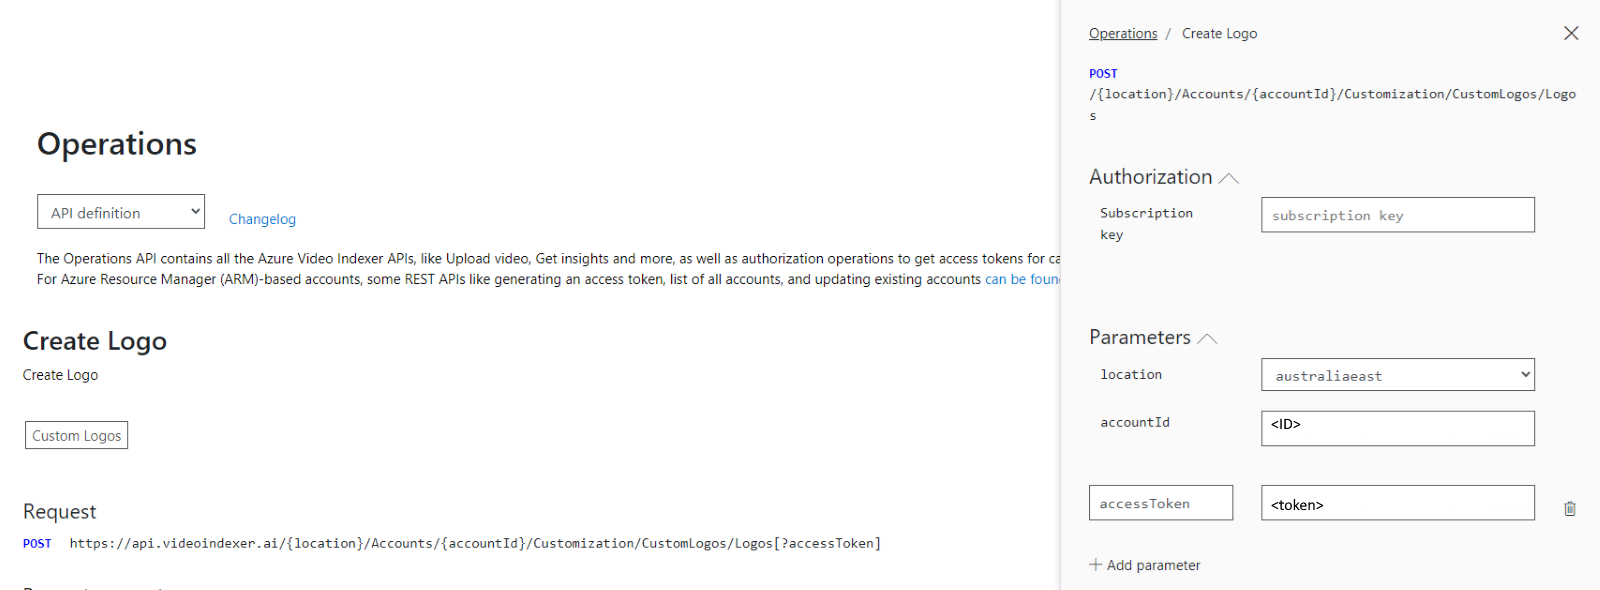
Task: Click the request URL text
Action: click(475, 544)
